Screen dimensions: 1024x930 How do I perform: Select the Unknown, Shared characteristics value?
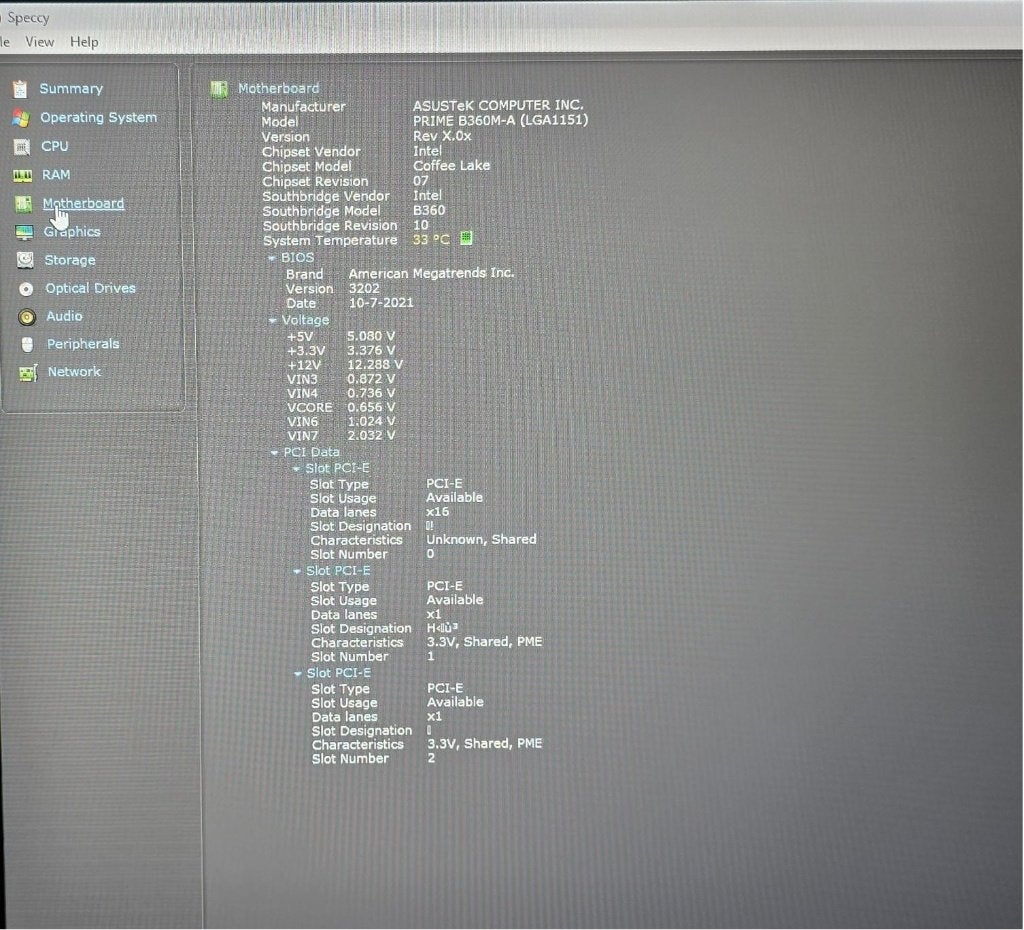coord(481,539)
